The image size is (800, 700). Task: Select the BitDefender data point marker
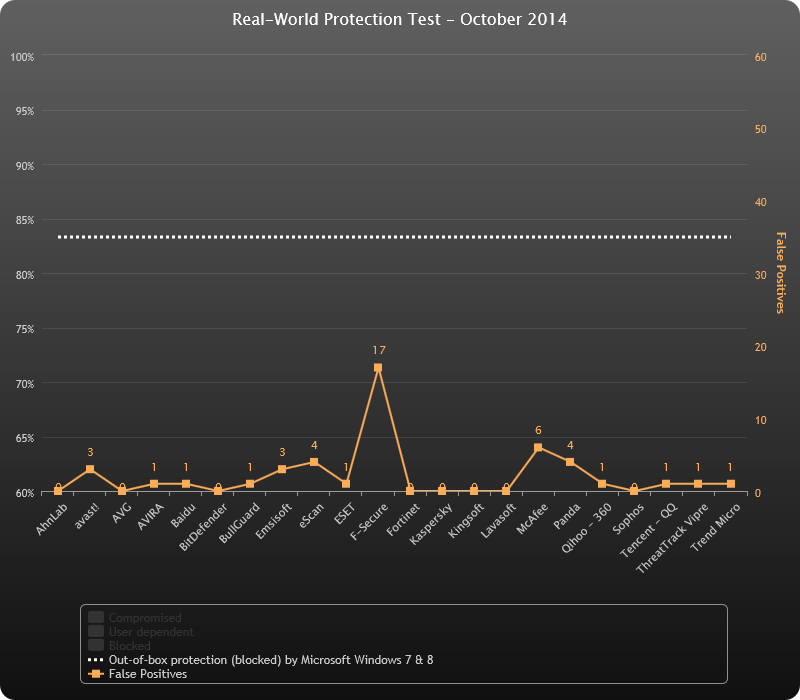(x=218, y=491)
